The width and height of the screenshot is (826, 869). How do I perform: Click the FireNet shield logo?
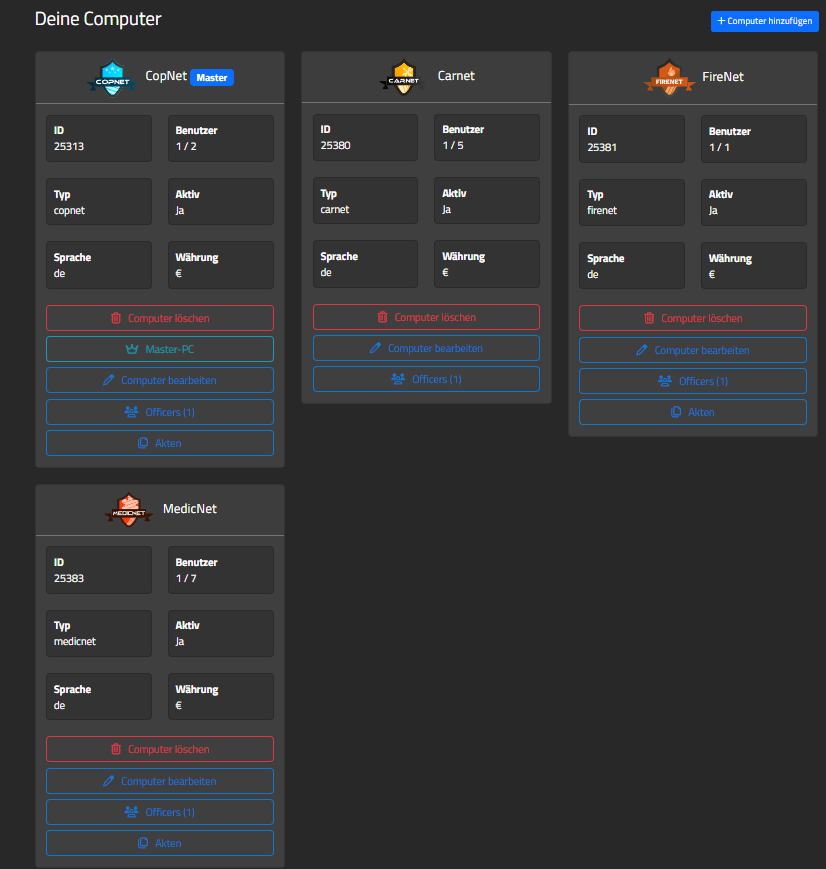(x=669, y=78)
